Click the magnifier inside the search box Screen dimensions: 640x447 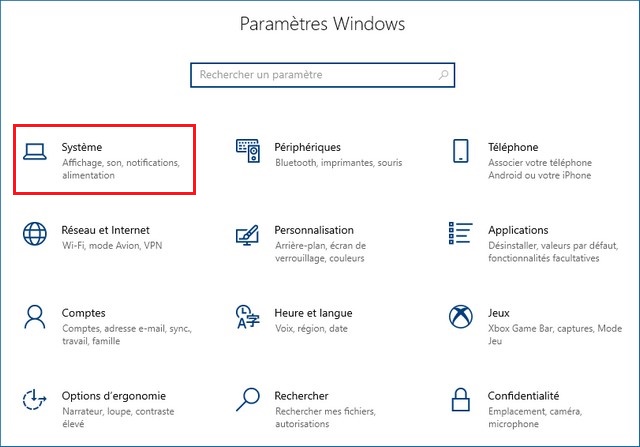coord(440,75)
